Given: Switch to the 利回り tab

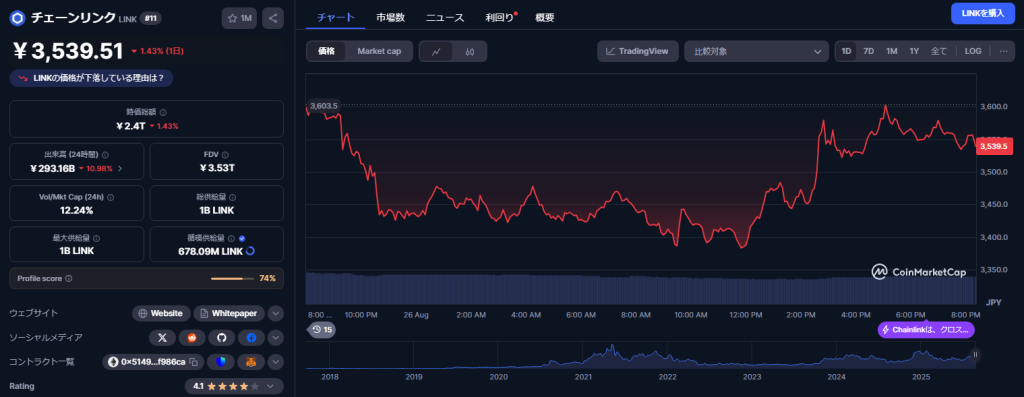Looking at the screenshot, I should point(500,18).
